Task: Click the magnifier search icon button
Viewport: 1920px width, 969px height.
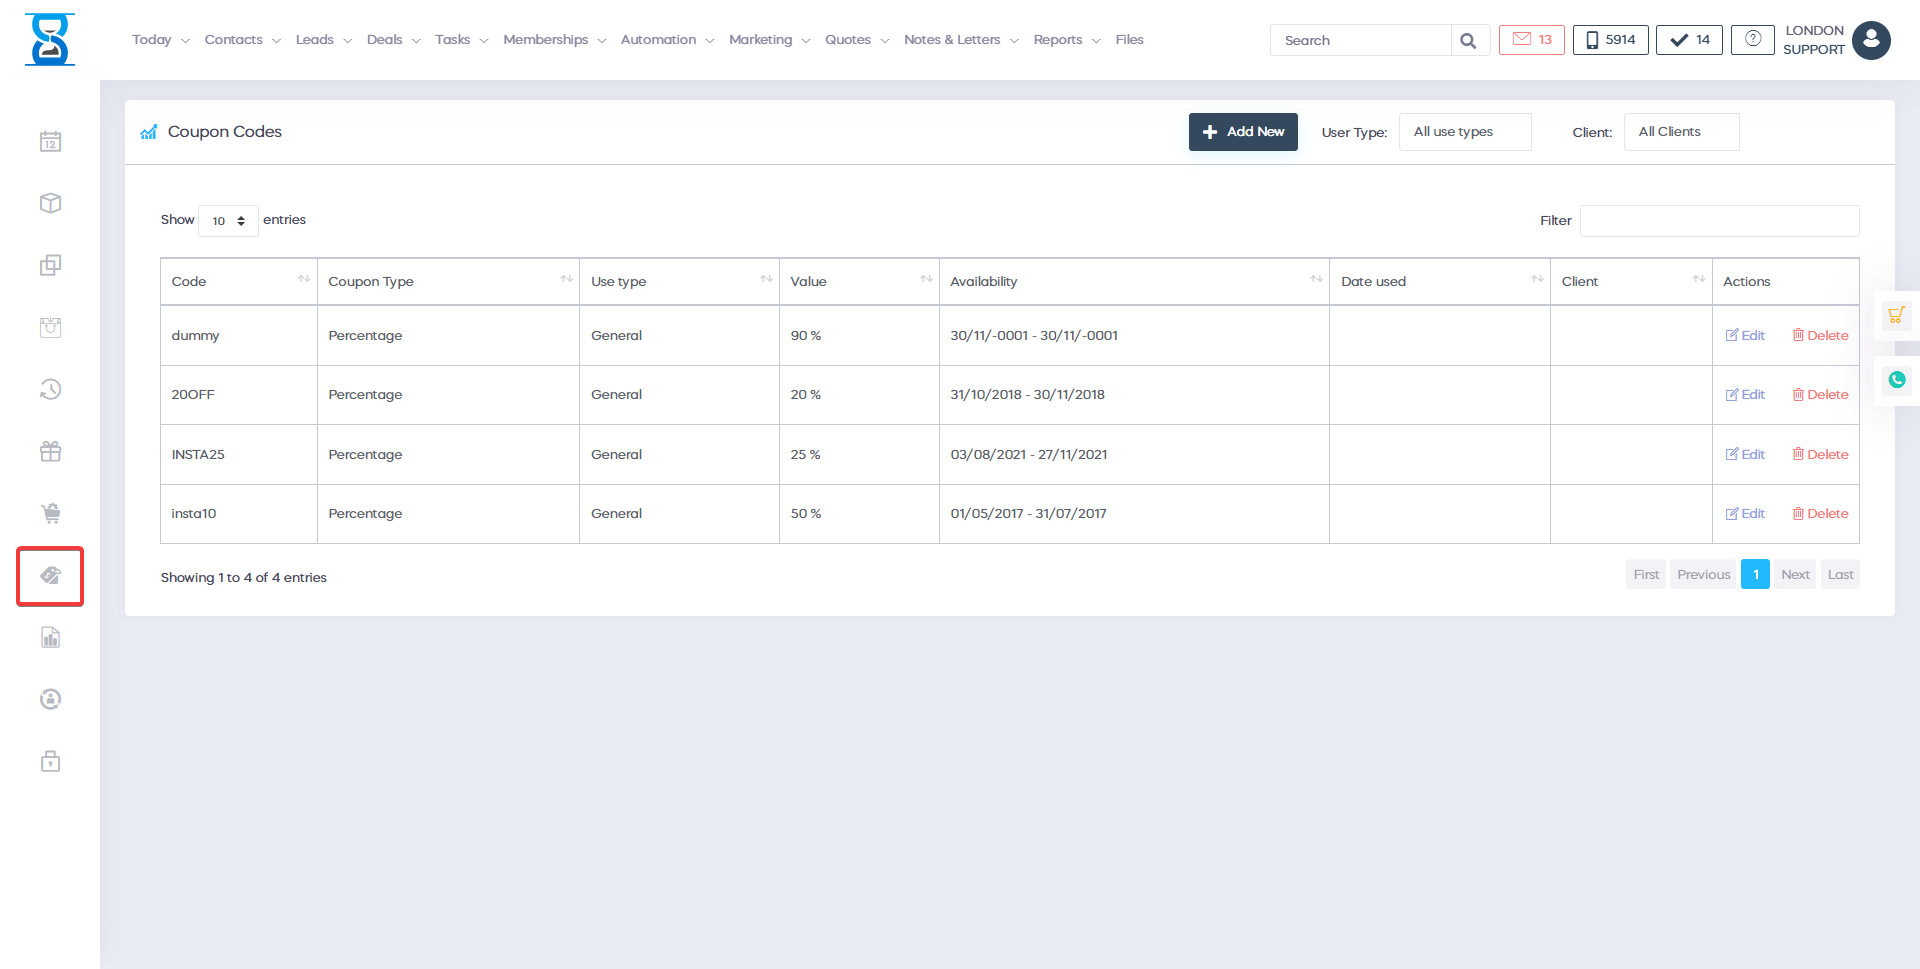Action: coord(1468,41)
